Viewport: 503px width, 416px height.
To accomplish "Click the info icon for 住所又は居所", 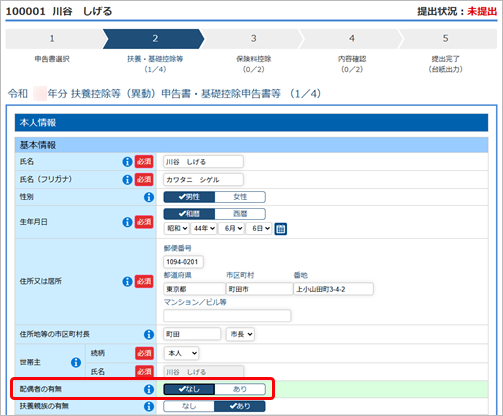I will pyautogui.click(x=127, y=281).
